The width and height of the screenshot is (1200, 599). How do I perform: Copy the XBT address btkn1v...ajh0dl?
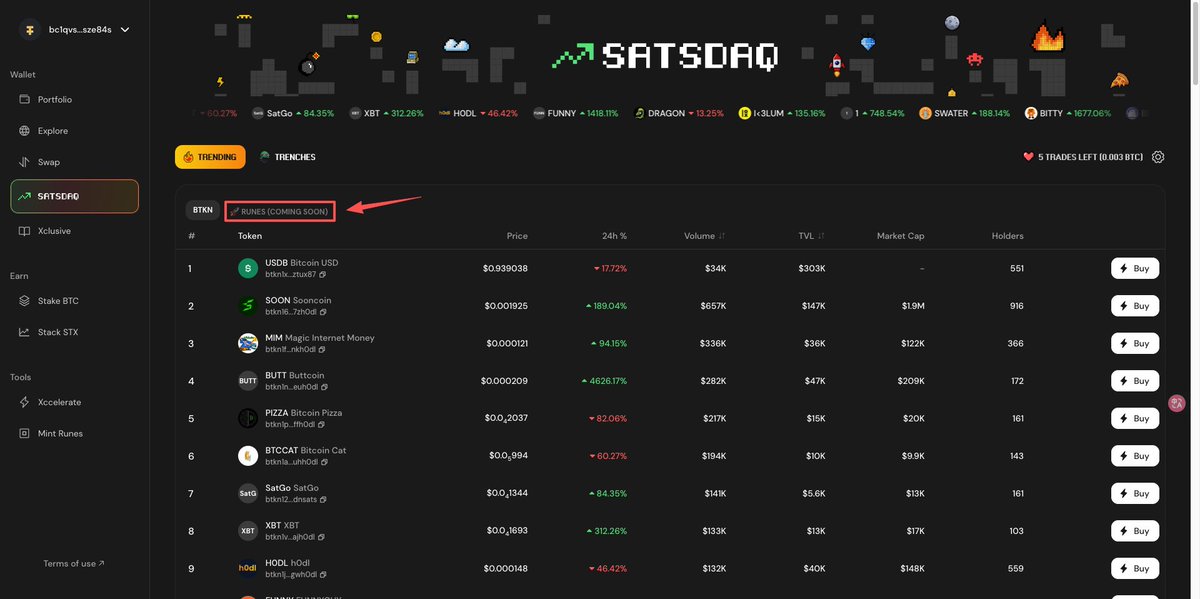(322, 537)
